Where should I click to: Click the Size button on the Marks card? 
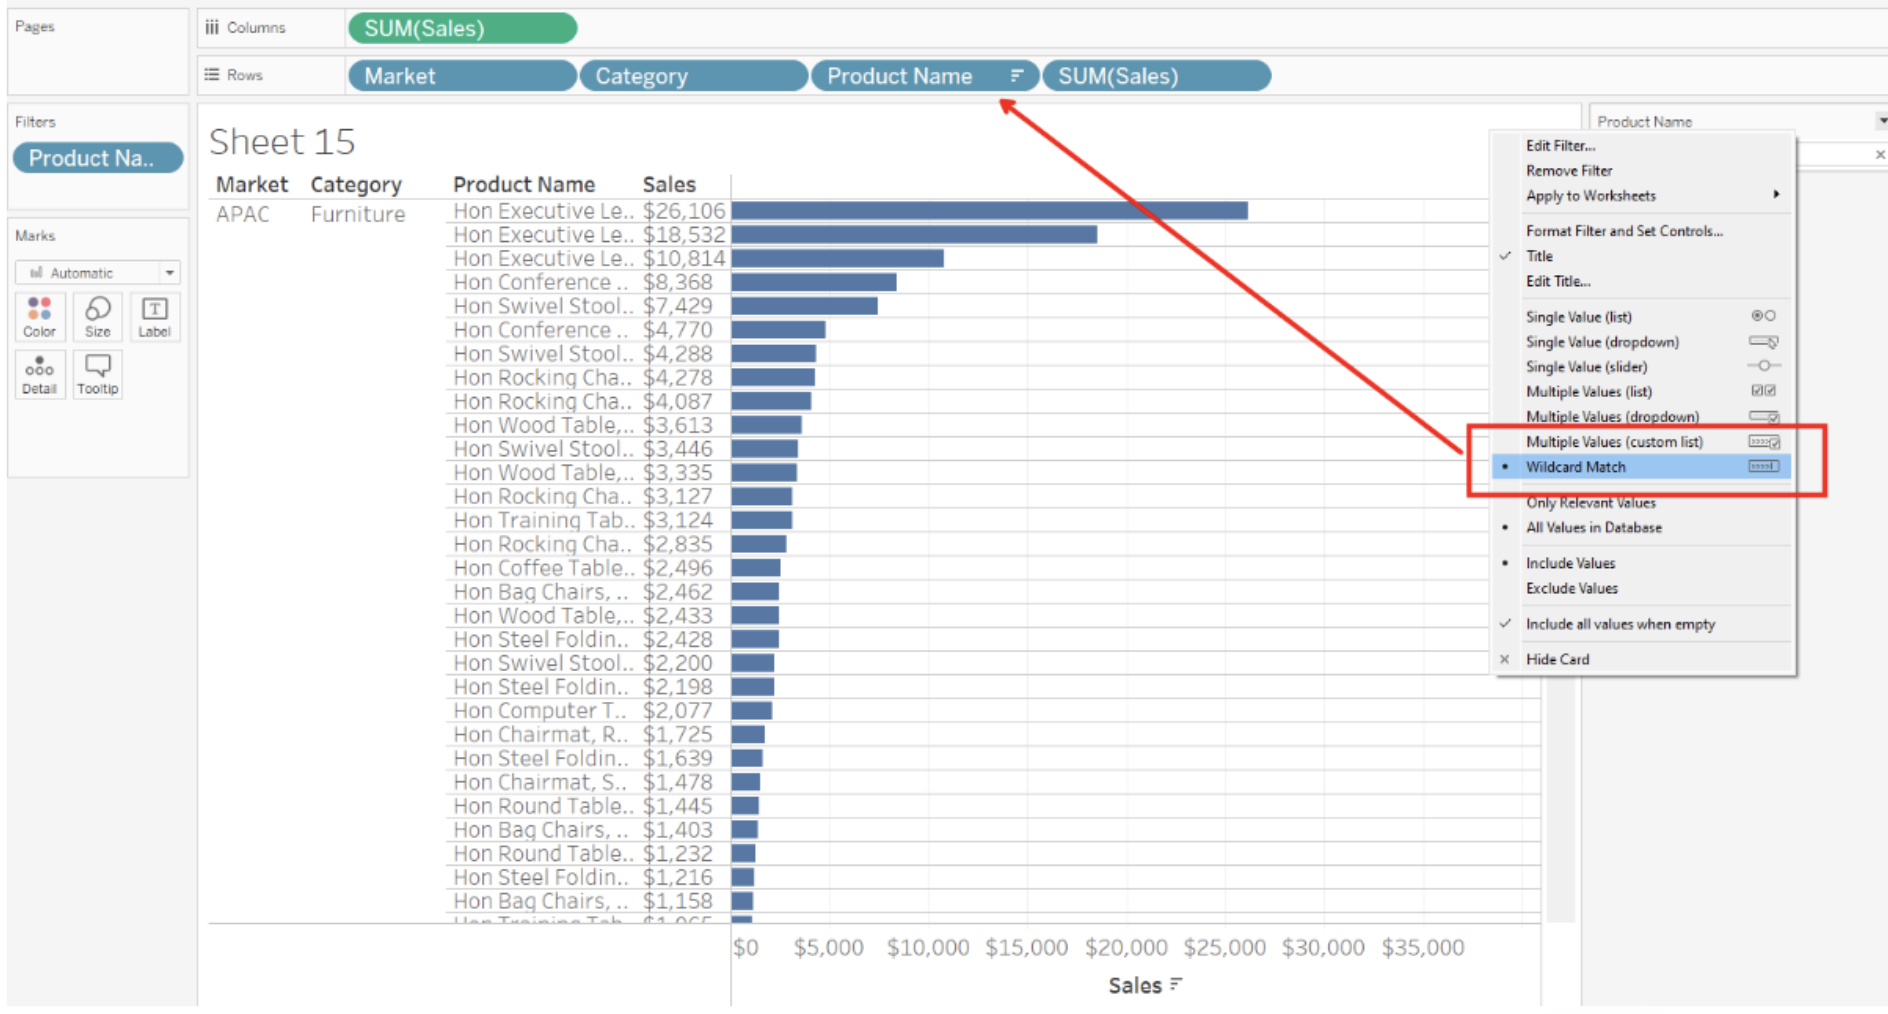point(97,316)
